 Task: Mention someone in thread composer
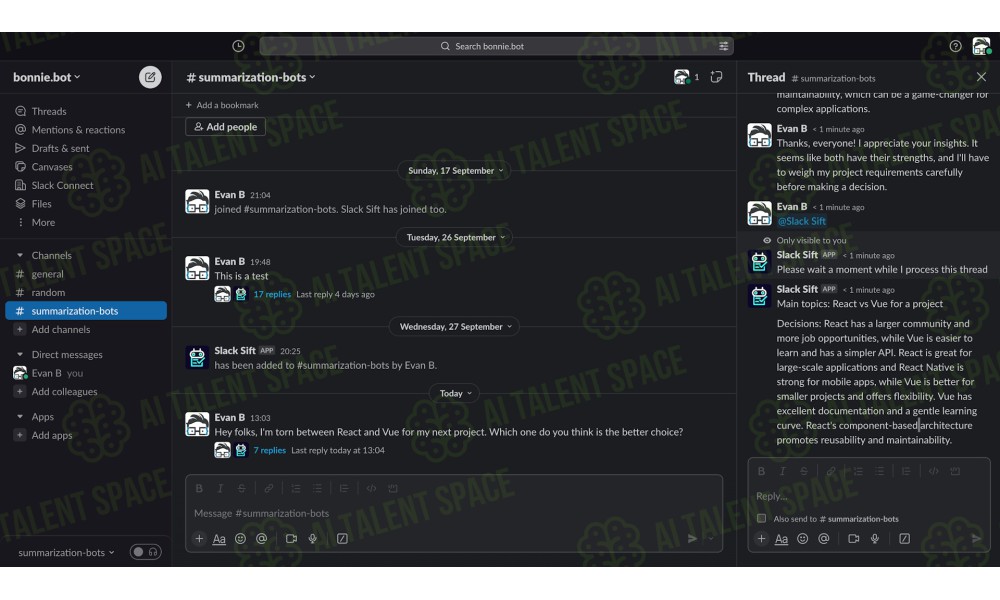tap(823, 539)
